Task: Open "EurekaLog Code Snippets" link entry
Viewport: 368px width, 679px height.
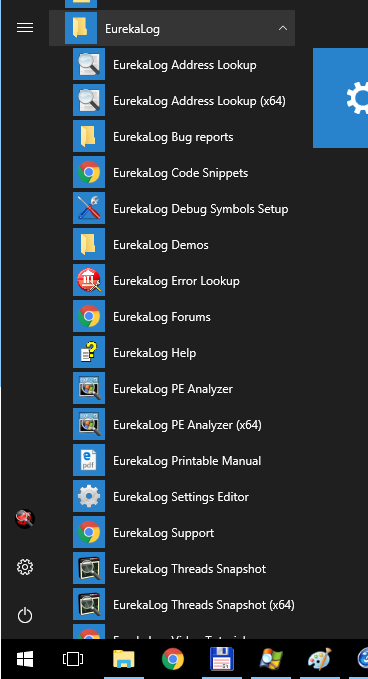Action: tap(181, 173)
